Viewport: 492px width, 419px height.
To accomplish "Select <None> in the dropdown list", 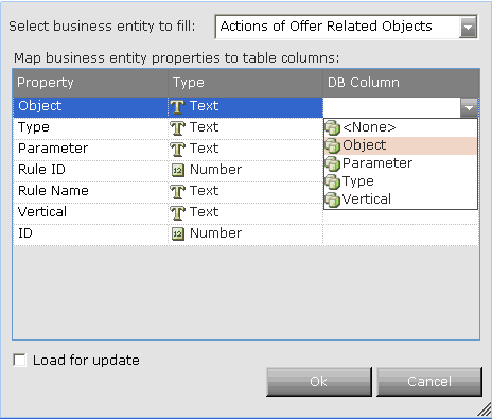I will [400, 128].
